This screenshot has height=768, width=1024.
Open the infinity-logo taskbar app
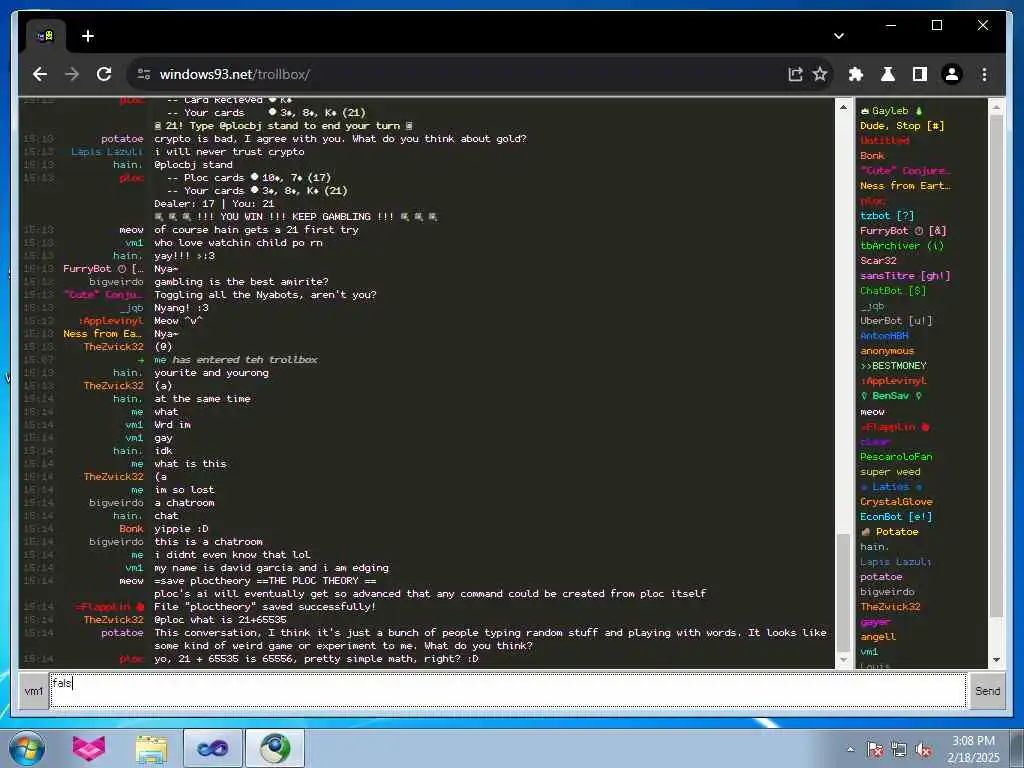click(213, 748)
